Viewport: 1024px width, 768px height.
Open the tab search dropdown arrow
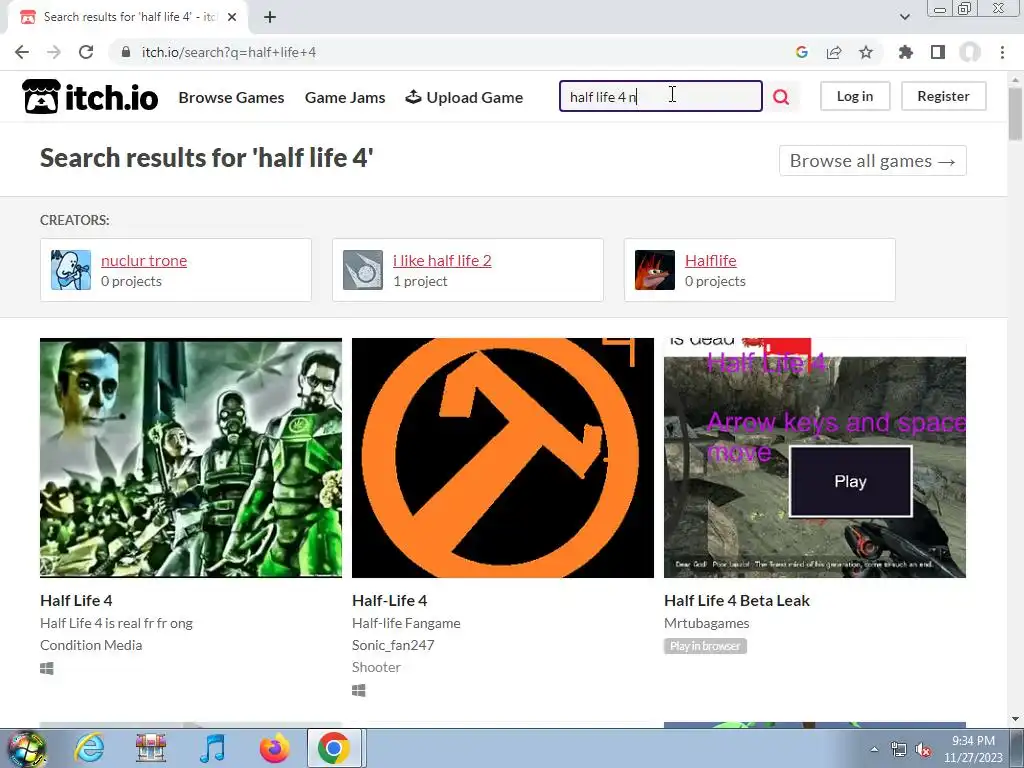coord(904,17)
